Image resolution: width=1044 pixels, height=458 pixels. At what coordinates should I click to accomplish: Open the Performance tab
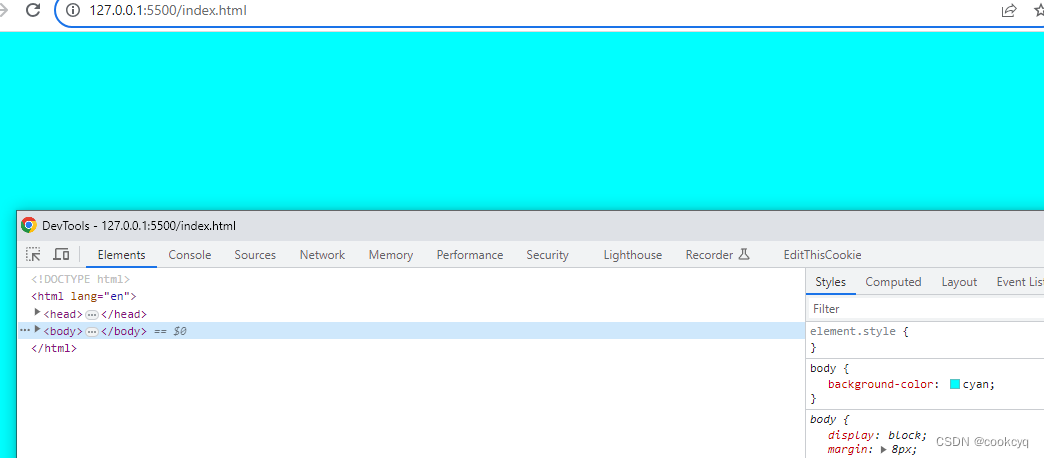[x=470, y=255]
